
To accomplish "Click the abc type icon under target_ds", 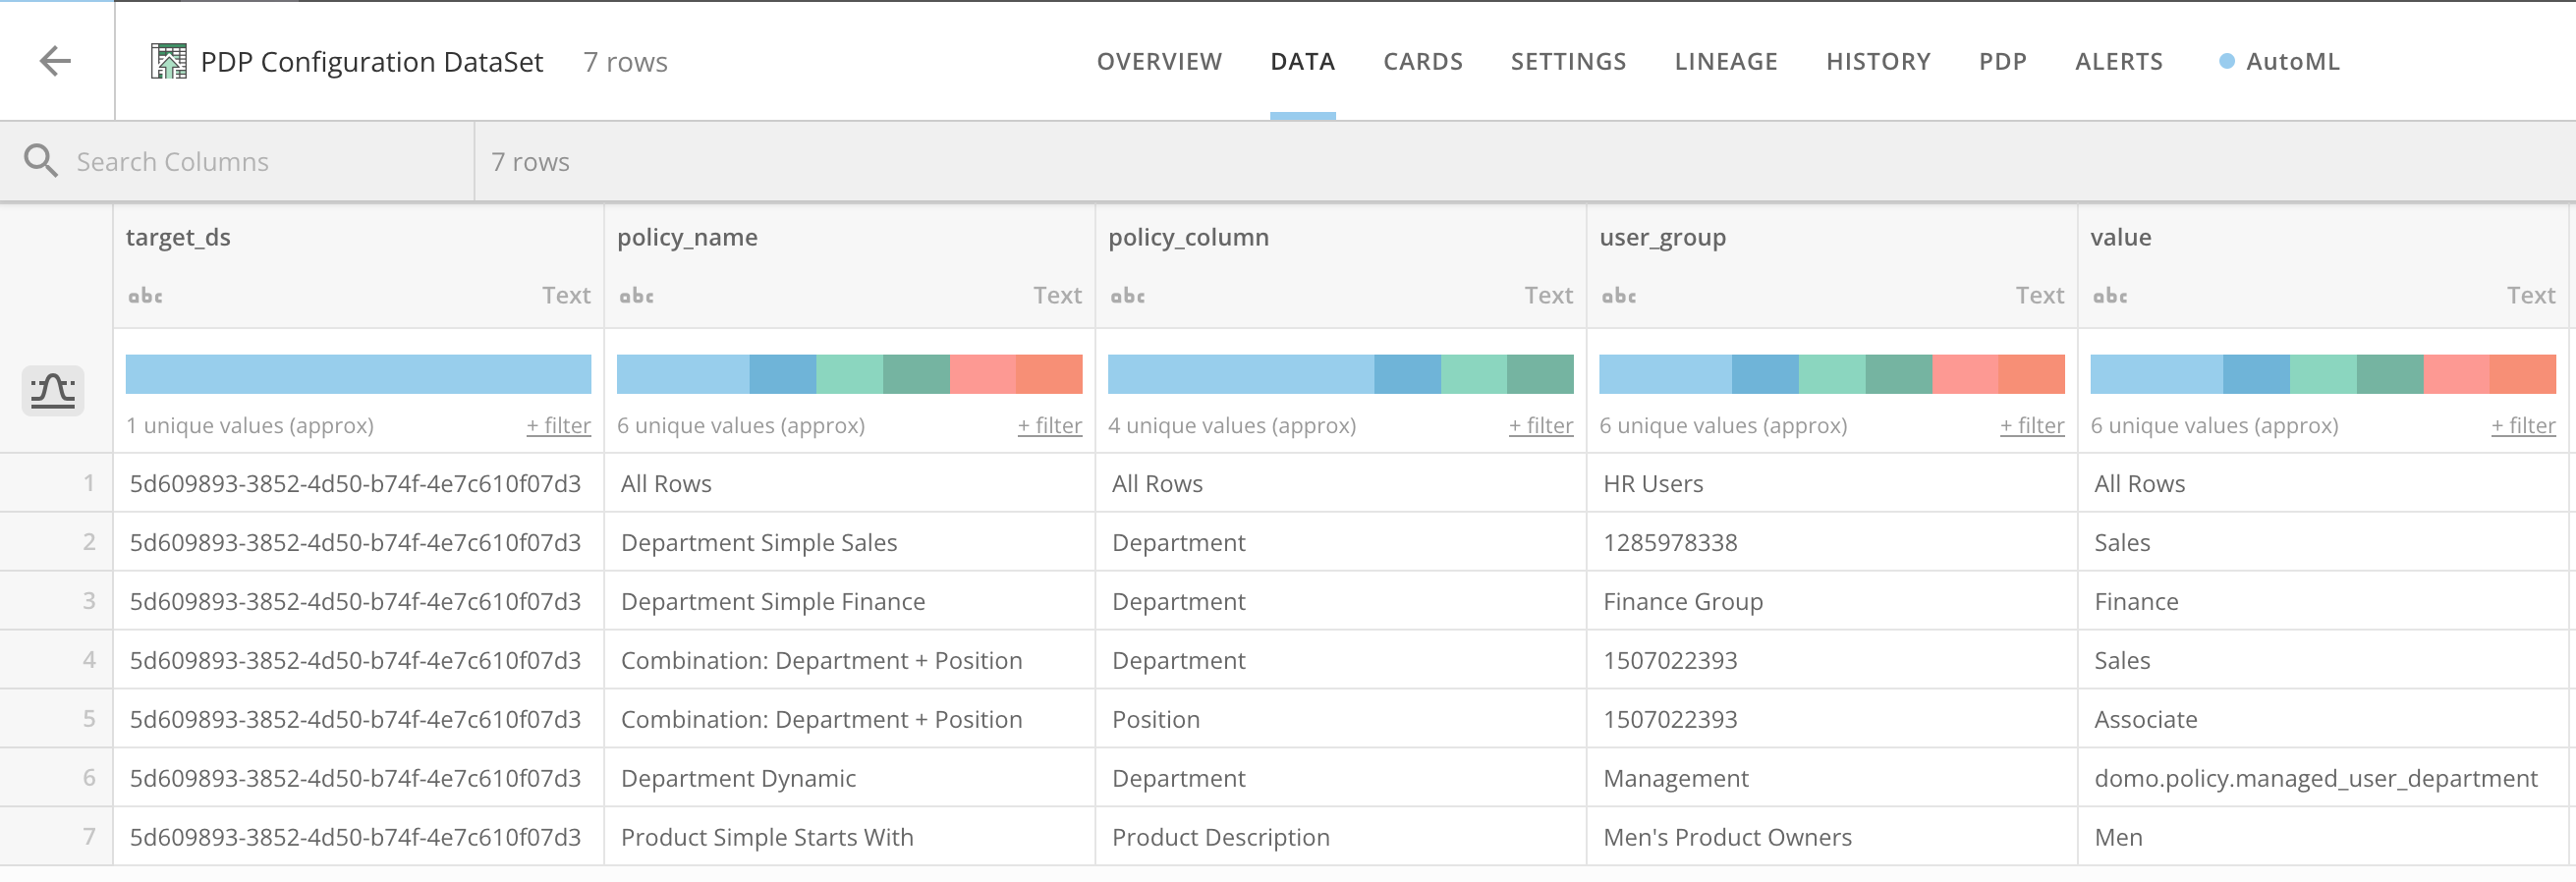I will pos(145,296).
